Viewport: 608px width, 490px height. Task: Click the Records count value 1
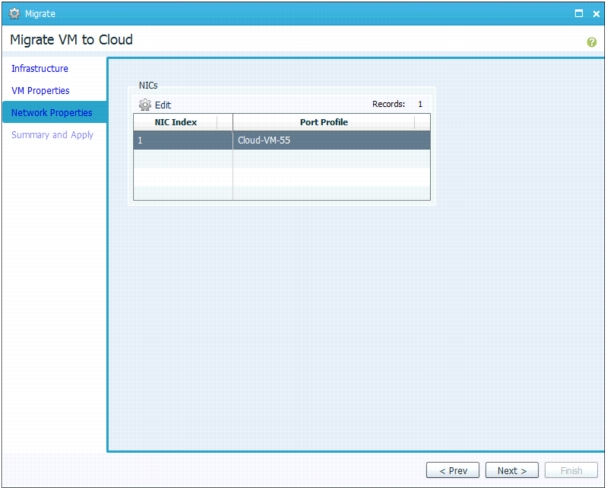click(420, 104)
